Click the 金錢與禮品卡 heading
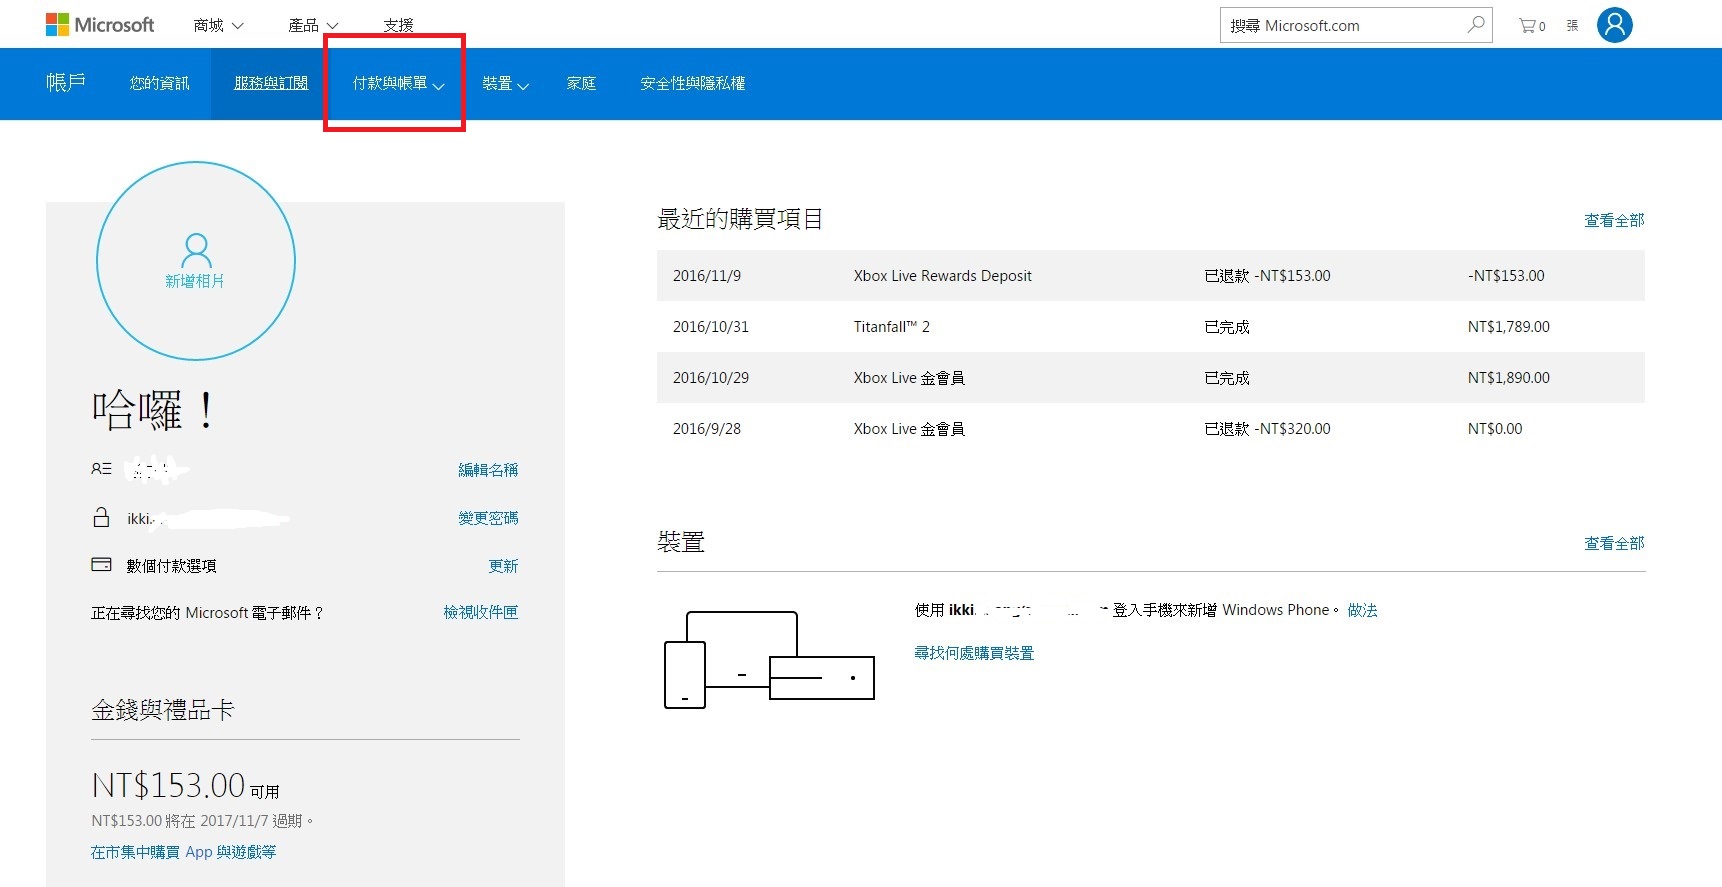The image size is (1722, 887). coord(162,710)
